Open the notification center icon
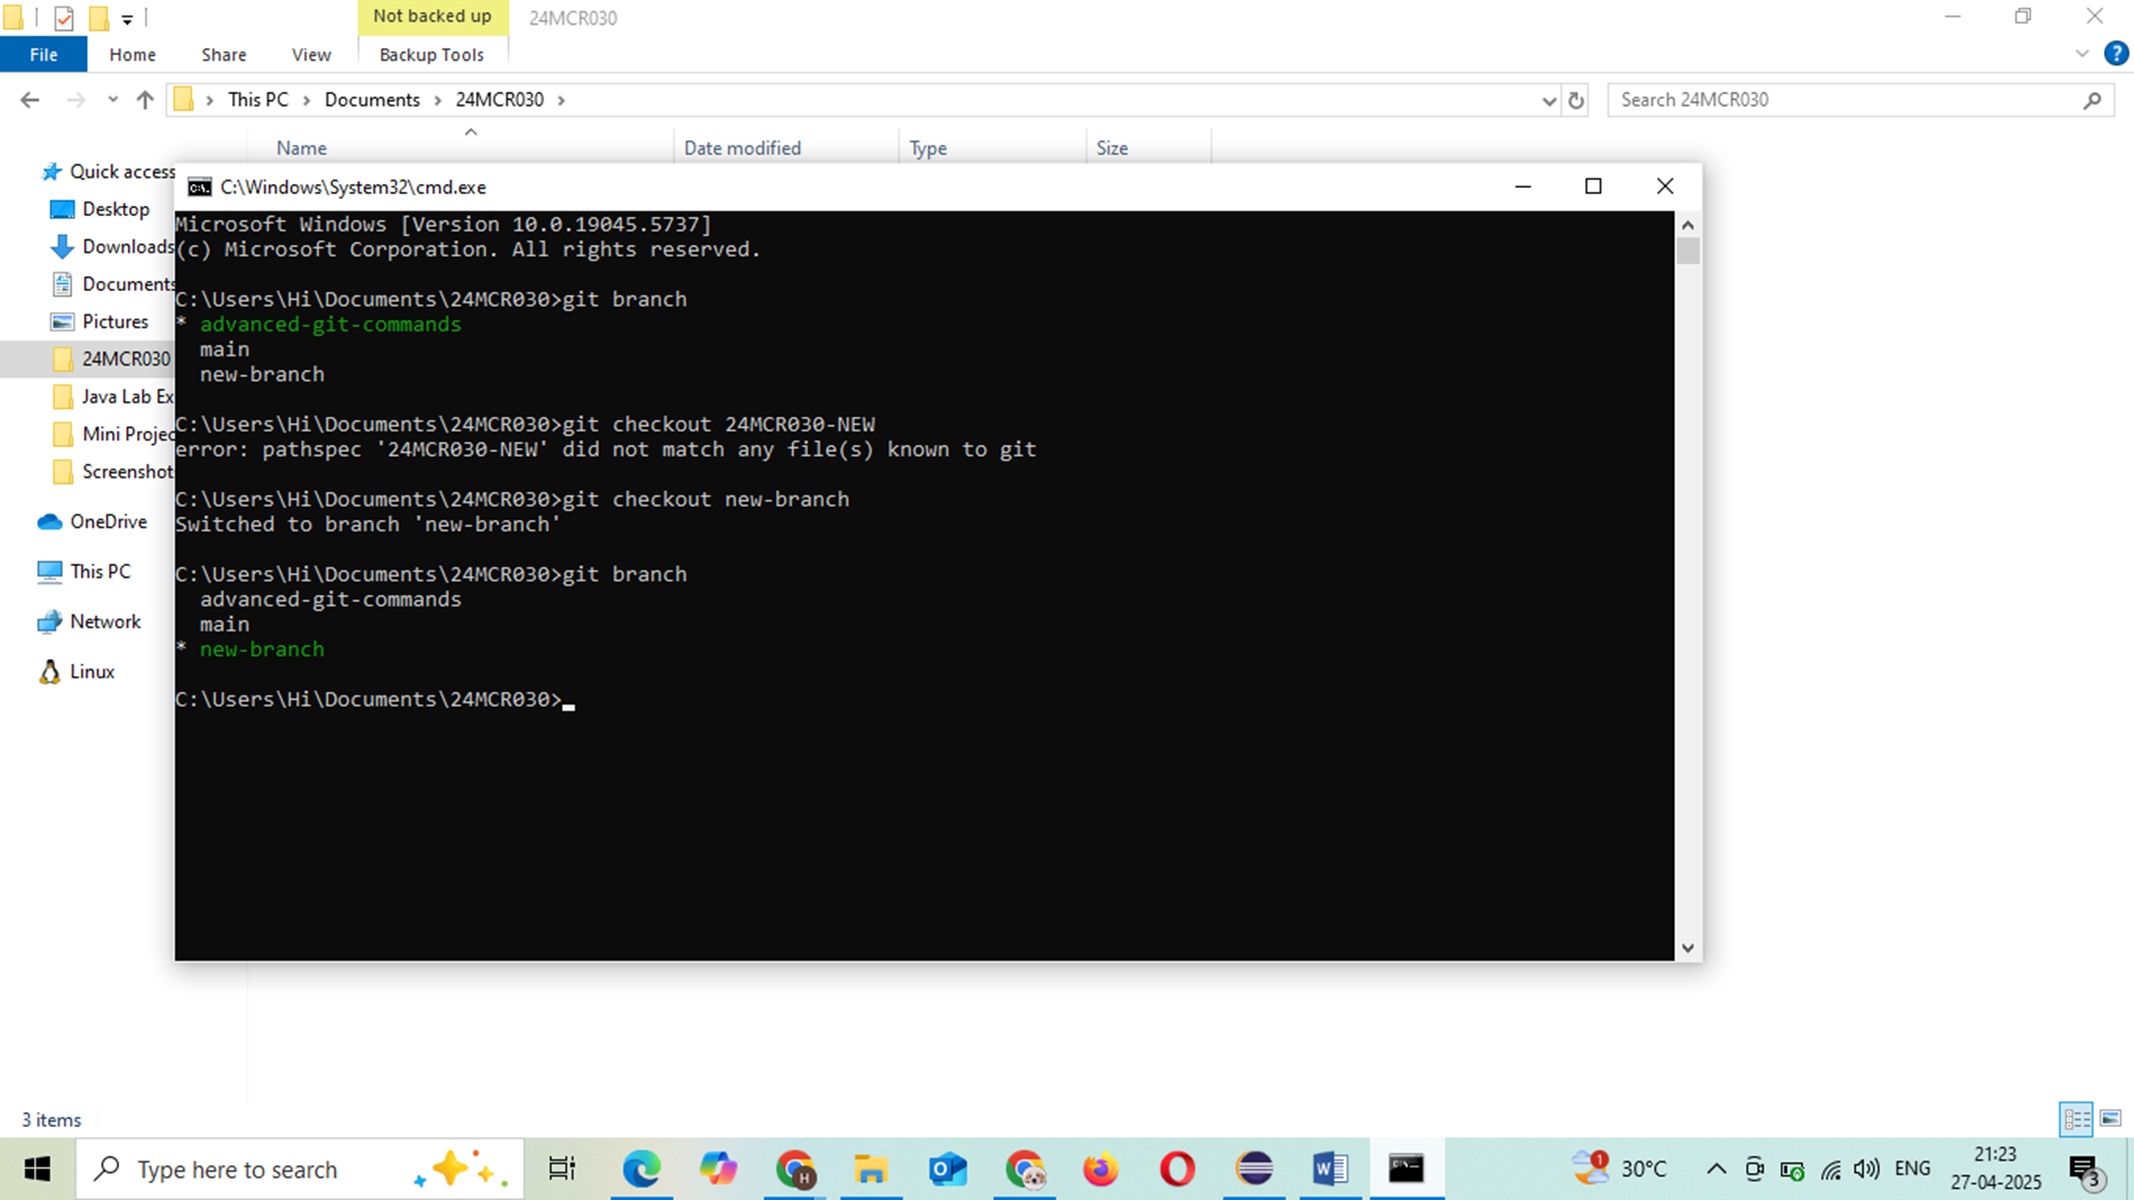The height and width of the screenshot is (1200, 2134). click(x=2086, y=1170)
